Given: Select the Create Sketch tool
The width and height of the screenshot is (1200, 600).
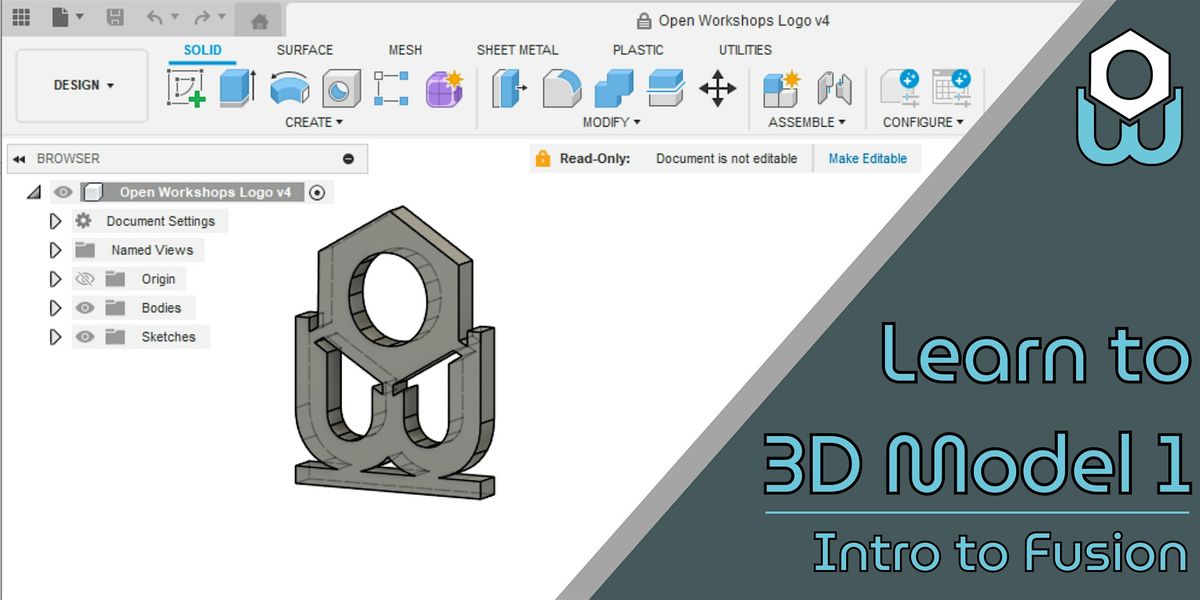Looking at the screenshot, I should pos(186,88).
